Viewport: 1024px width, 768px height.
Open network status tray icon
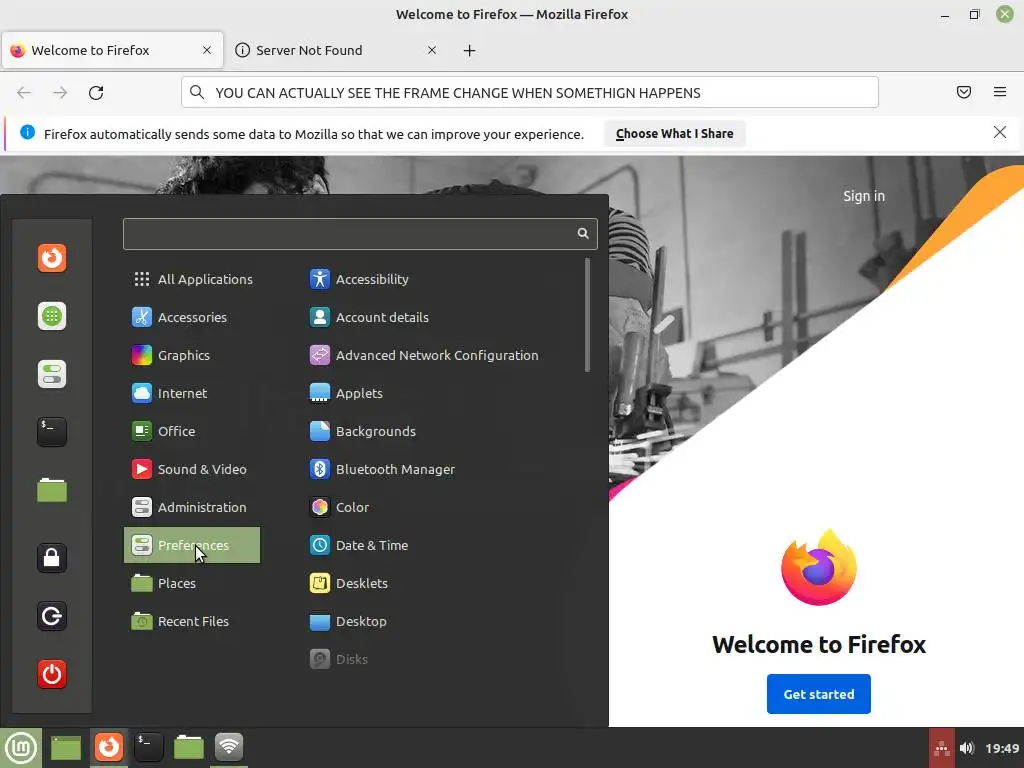[942, 748]
